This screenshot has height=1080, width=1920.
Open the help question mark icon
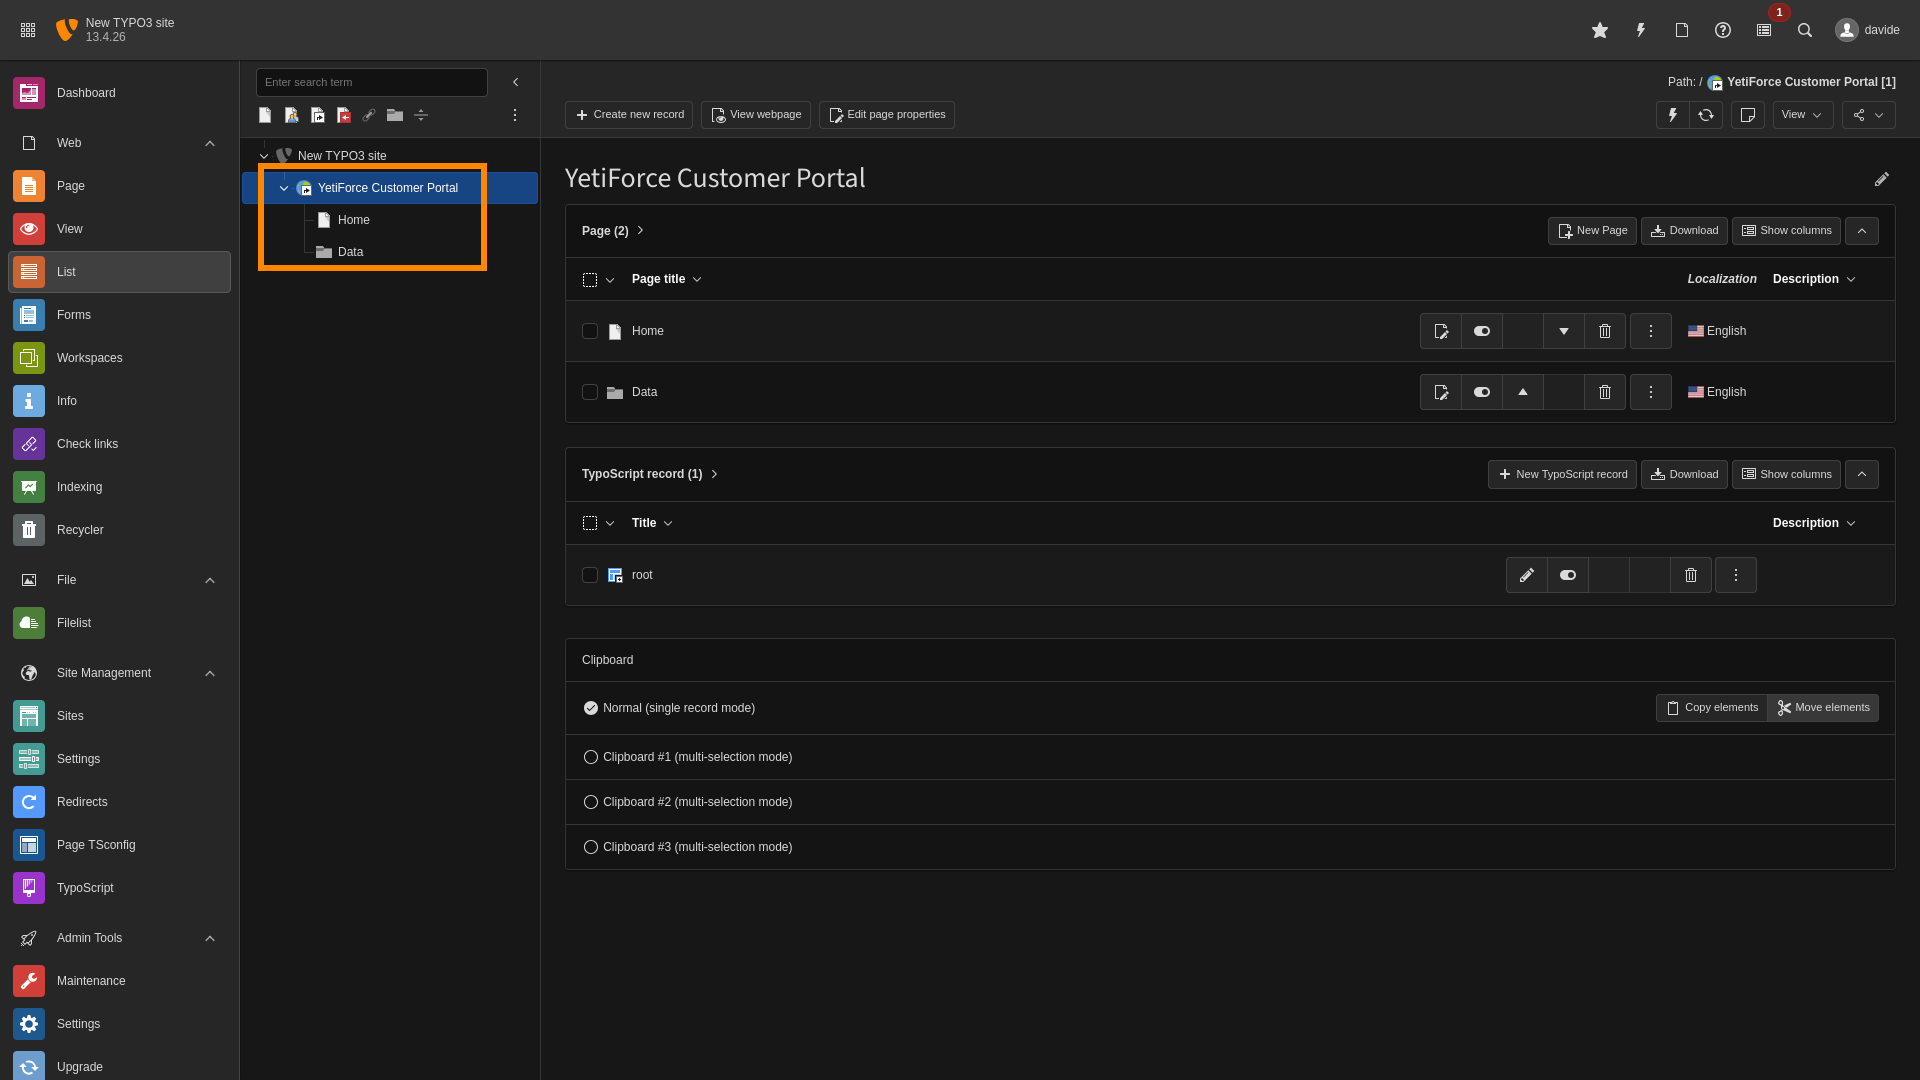(1722, 30)
